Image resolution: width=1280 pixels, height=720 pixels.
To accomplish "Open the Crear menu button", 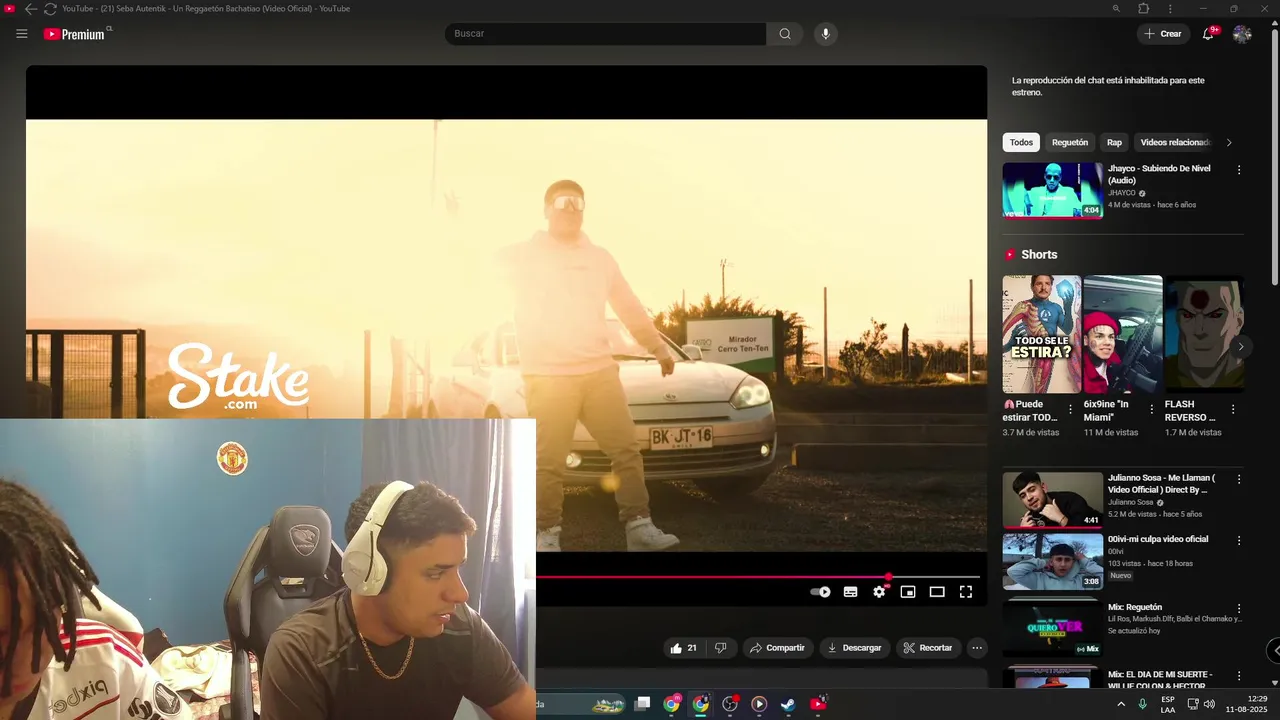I will [1163, 34].
